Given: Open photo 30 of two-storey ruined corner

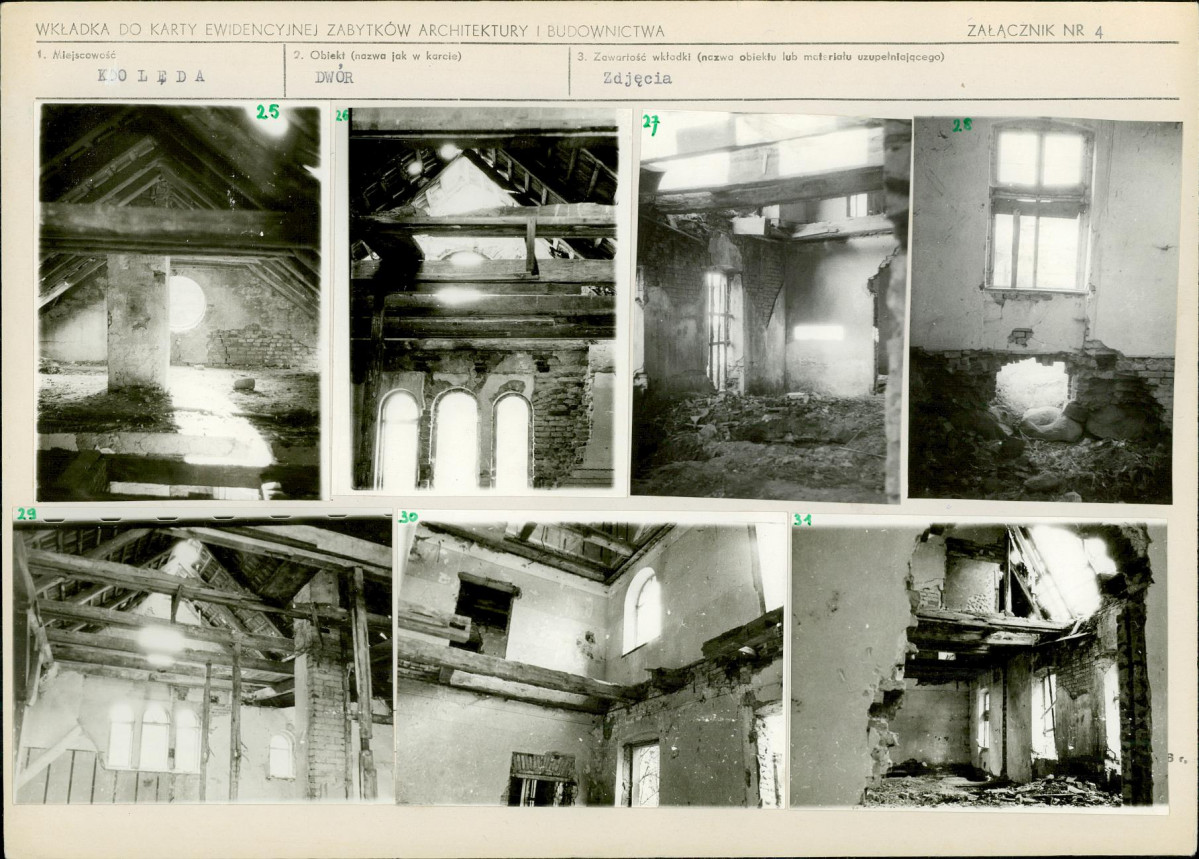Looking at the screenshot, I should pos(591,662).
